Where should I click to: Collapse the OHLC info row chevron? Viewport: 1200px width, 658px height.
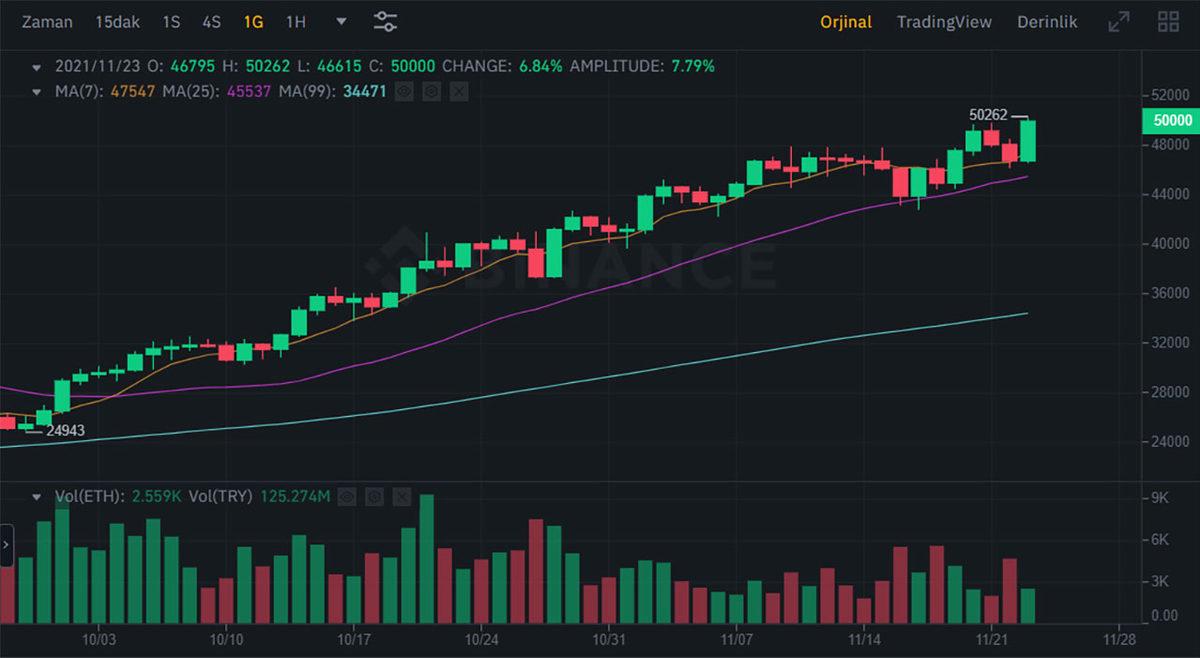tap(38, 66)
